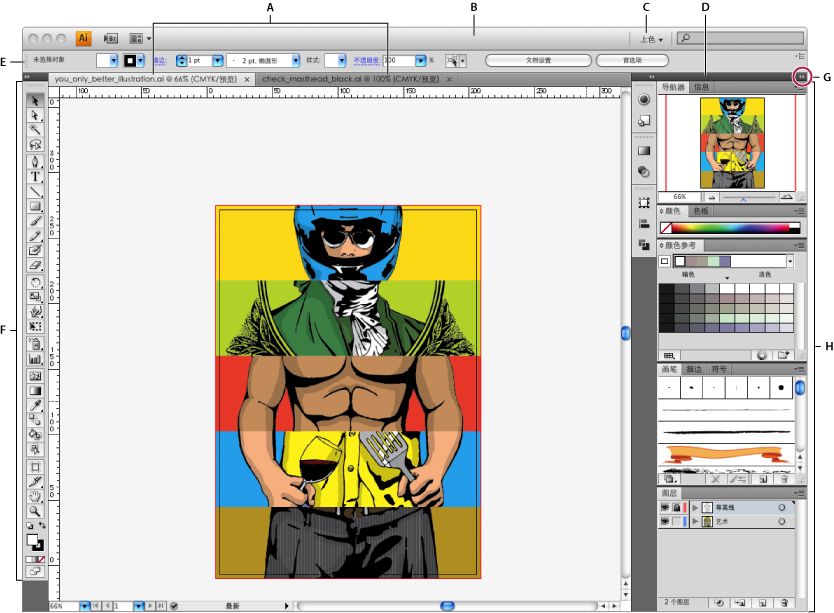Switch to the 色板 panel tab
This screenshot has width=834, height=613.
[x=699, y=211]
